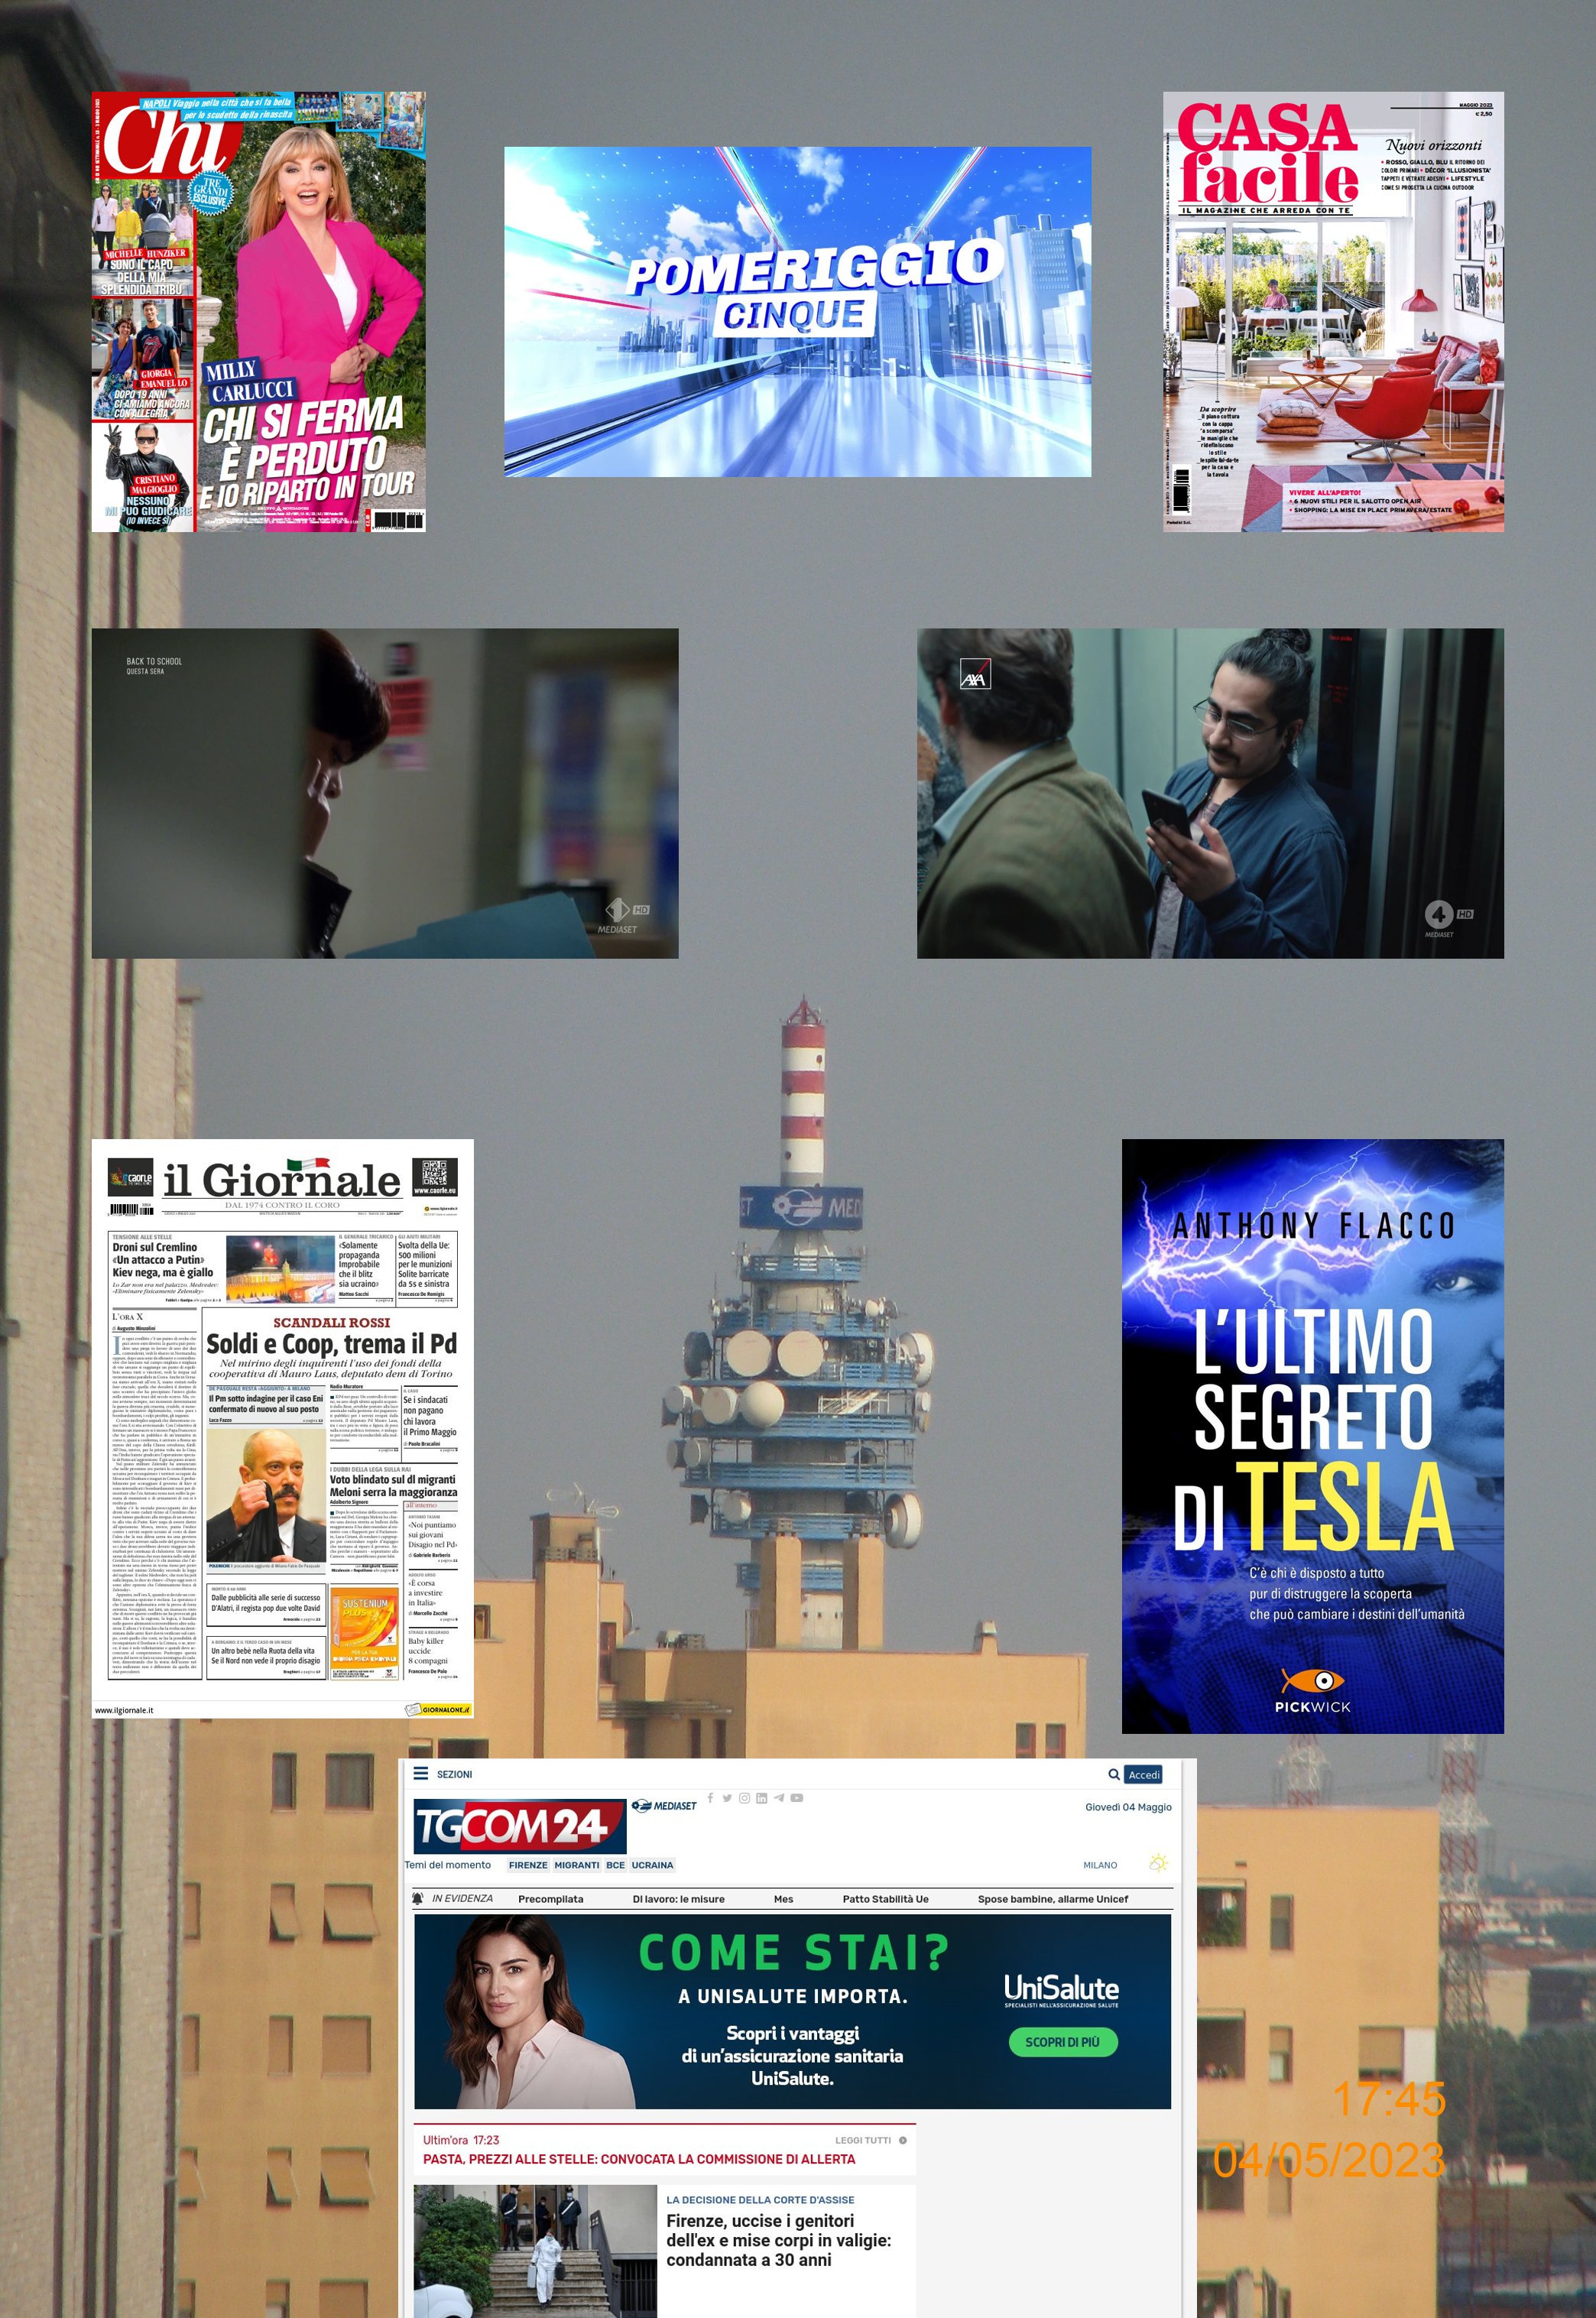Open the Pomeriggio Cinque thumbnail

797,312
